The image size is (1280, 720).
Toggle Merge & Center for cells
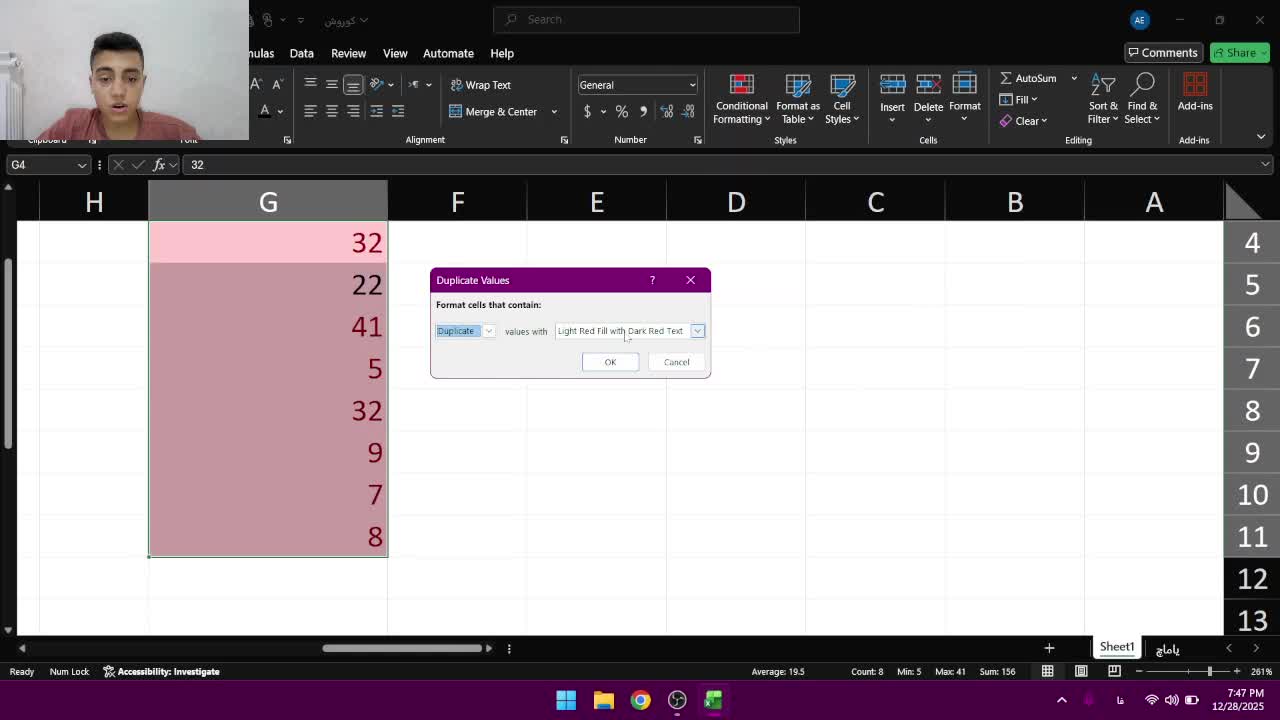point(493,112)
